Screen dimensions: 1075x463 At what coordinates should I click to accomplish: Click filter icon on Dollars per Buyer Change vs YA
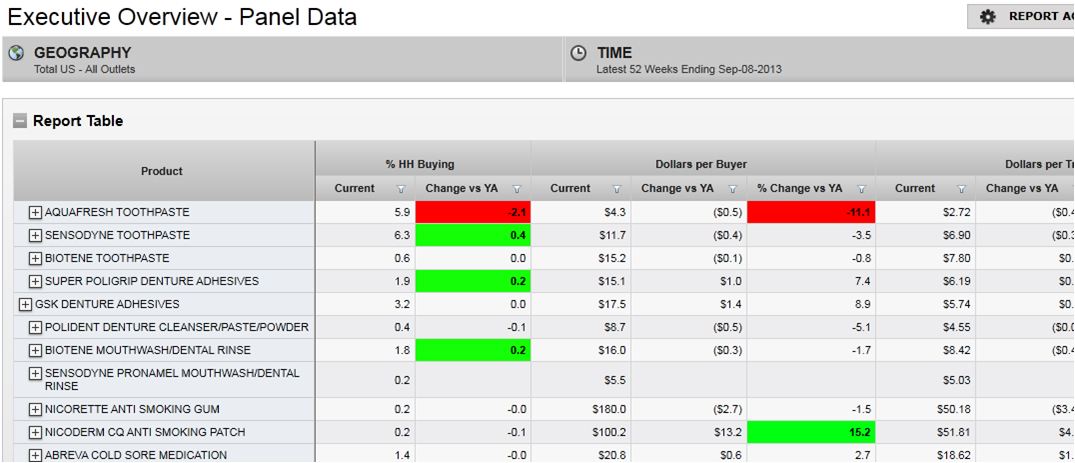(x=733, y=189)
